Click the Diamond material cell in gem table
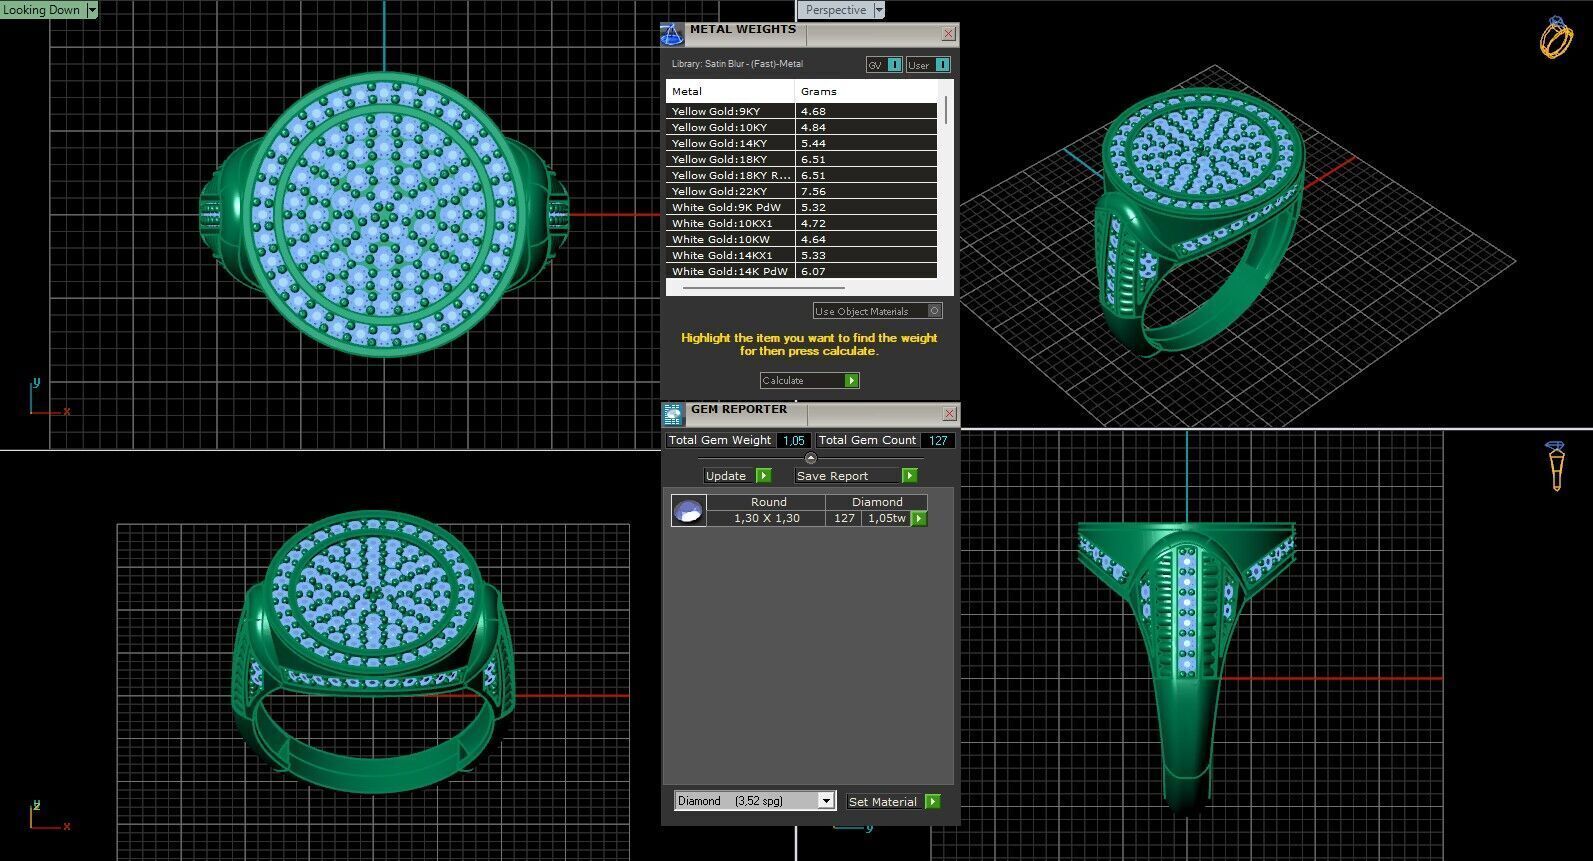1593x861 pixels. (877, 502)
